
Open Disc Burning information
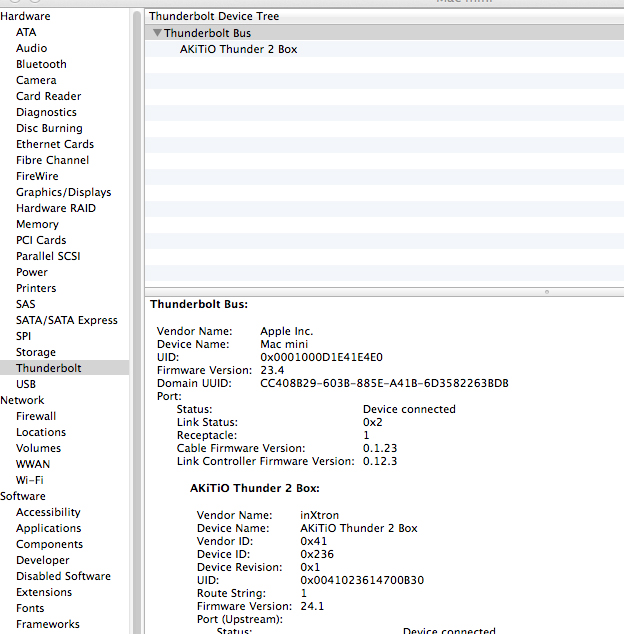[x=49, y=128]
